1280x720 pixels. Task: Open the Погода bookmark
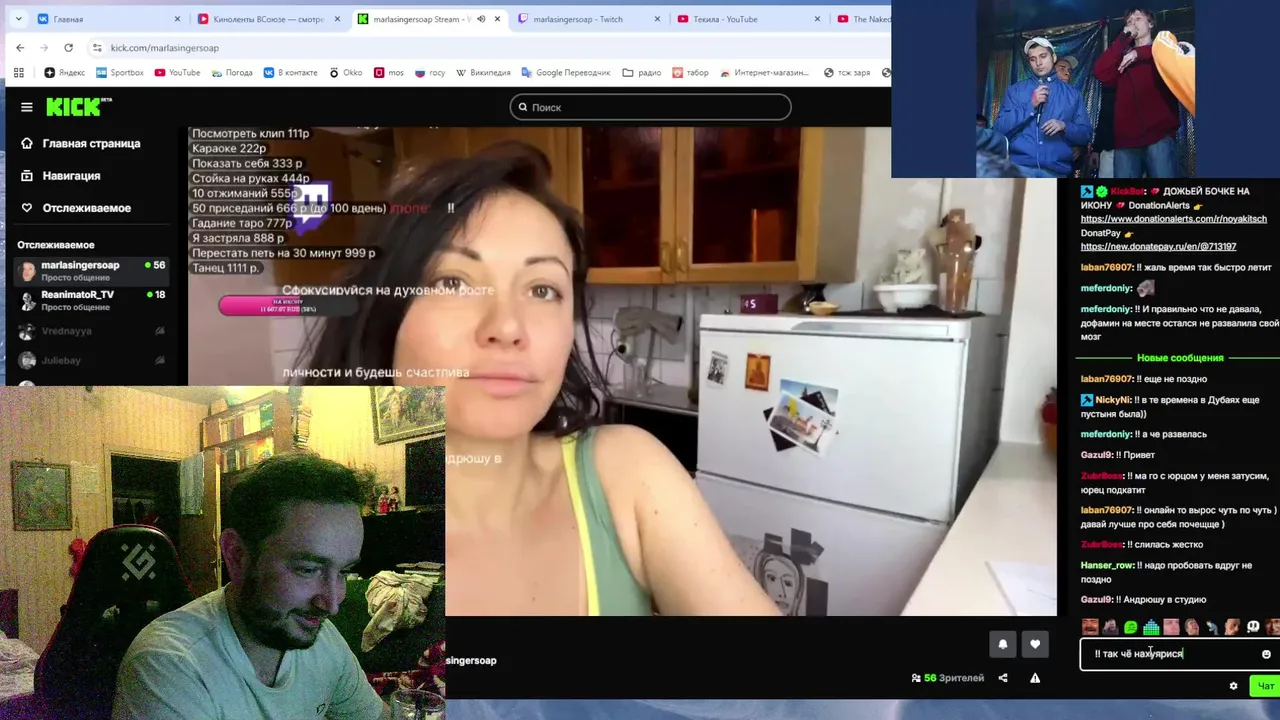(231, 72)
